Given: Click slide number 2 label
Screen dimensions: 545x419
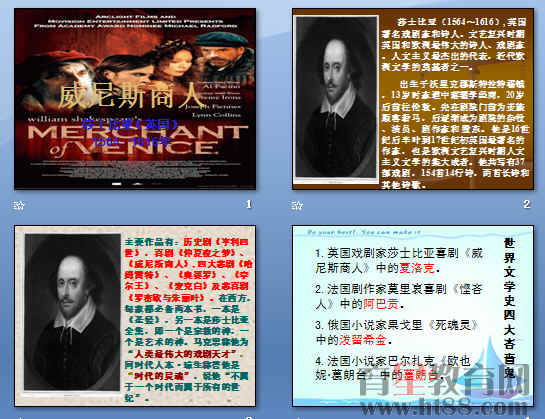Looking at the screenshot, I should [x=527, y=204].
